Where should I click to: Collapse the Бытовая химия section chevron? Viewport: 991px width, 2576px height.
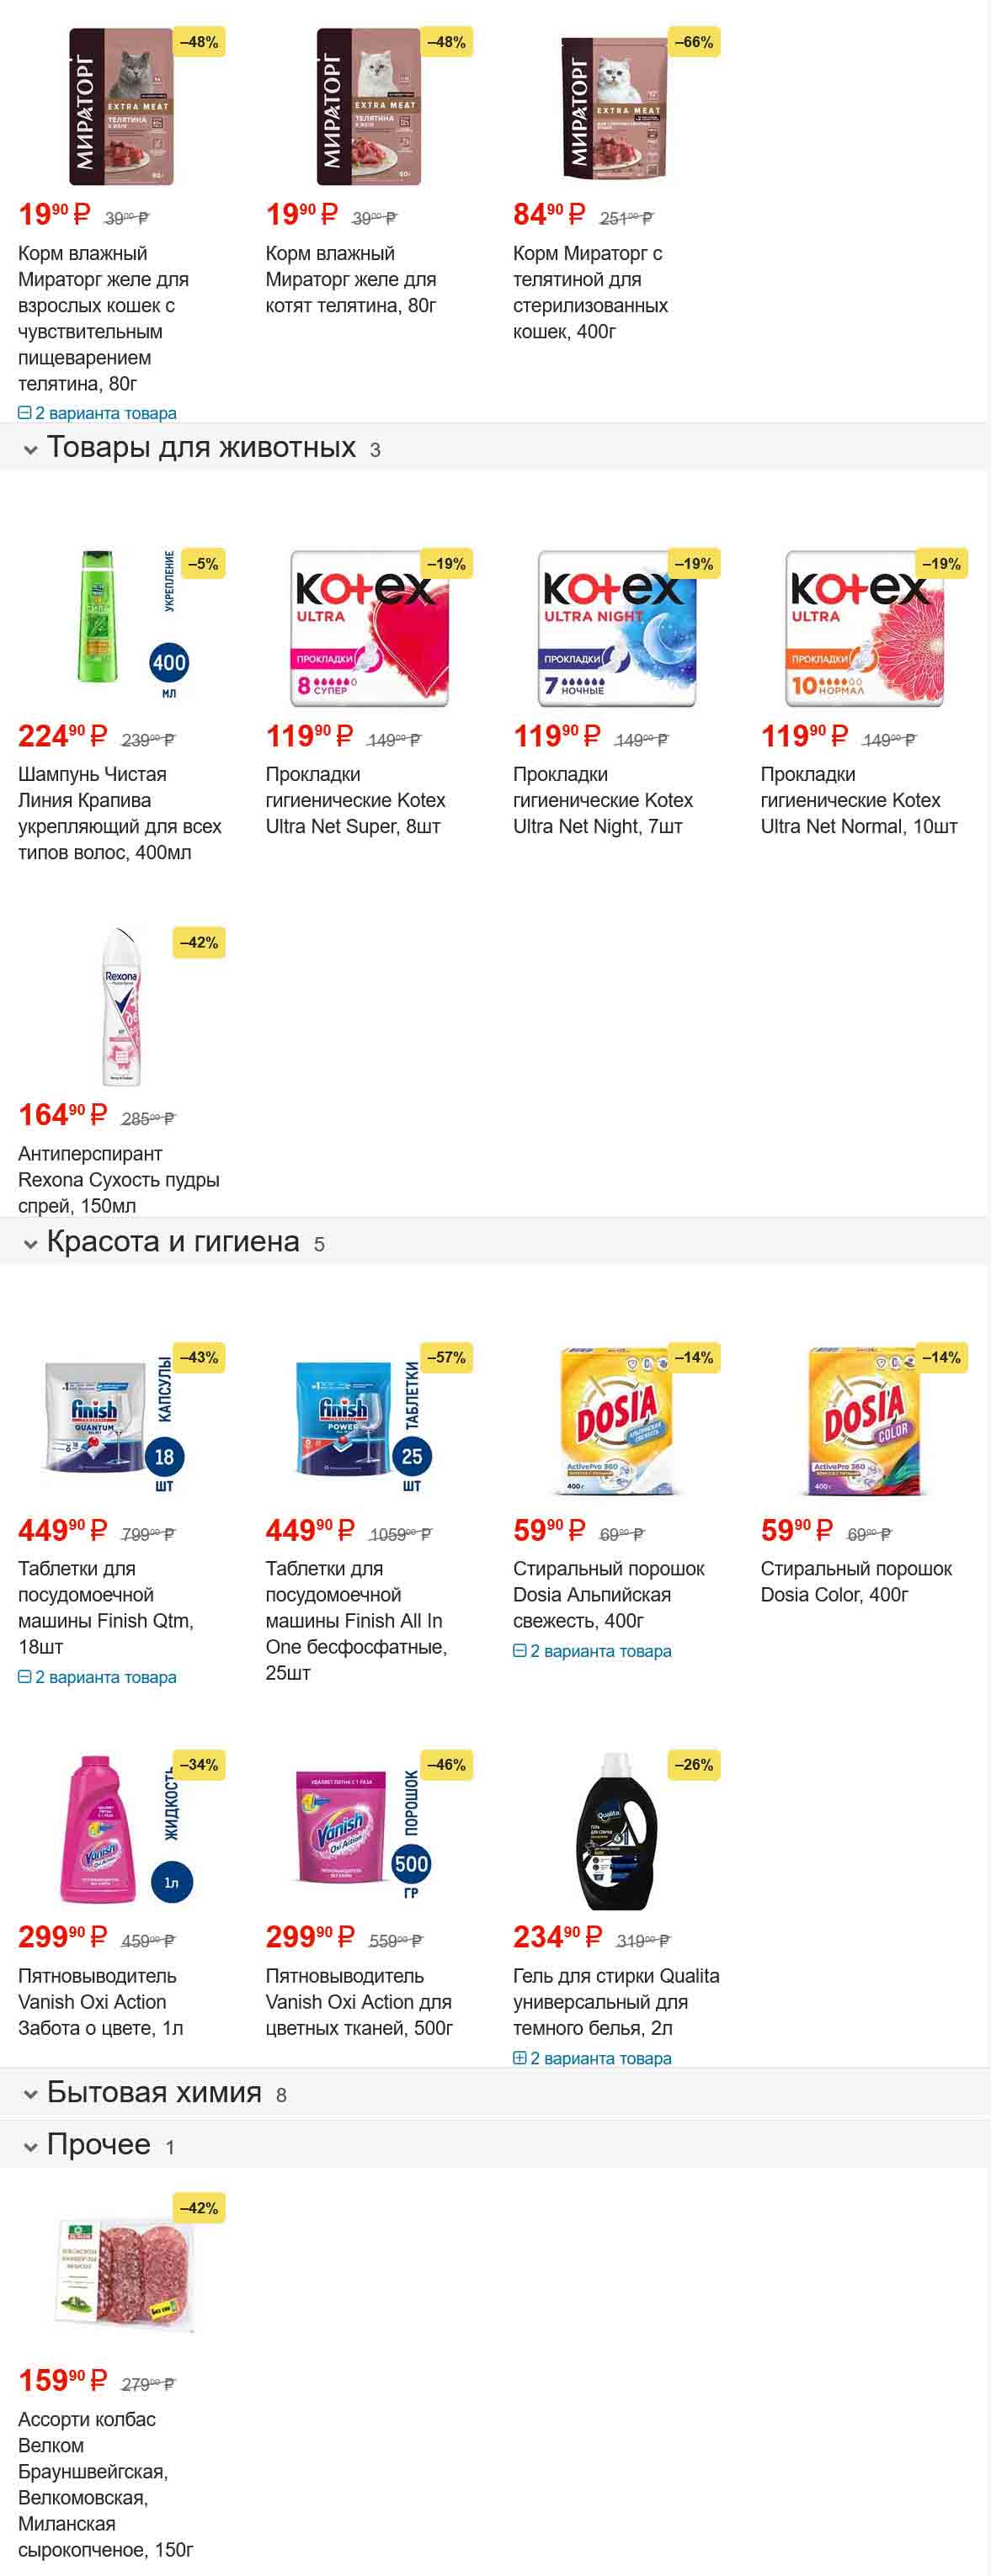tap(30, 2095)
